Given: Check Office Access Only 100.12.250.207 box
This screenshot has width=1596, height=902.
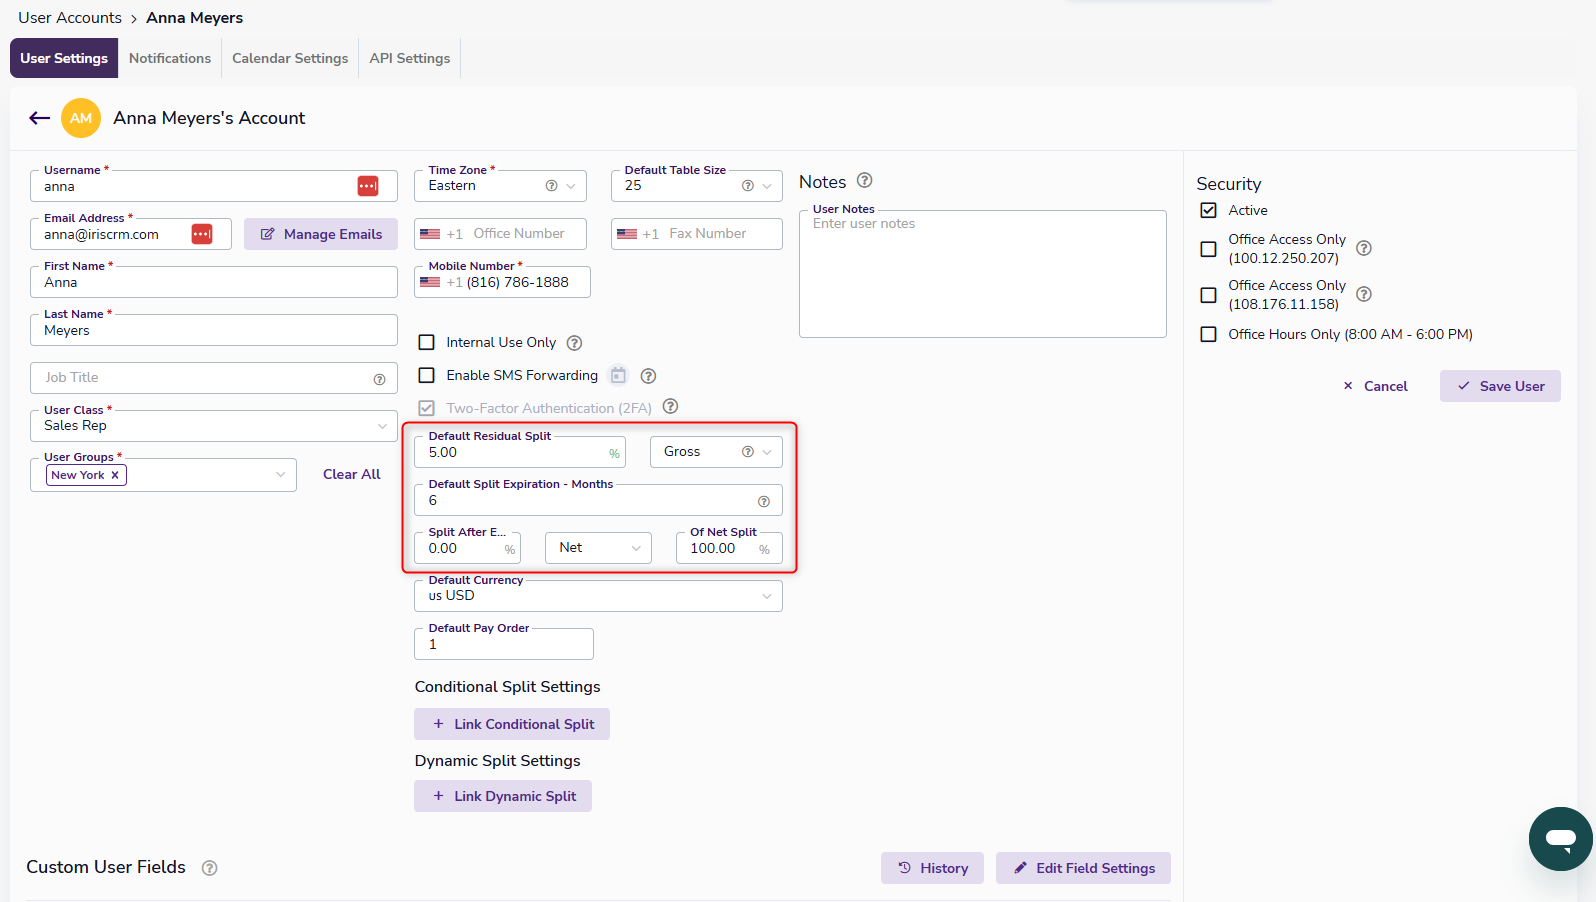Looking at the screenshot, I should 1208,249.
